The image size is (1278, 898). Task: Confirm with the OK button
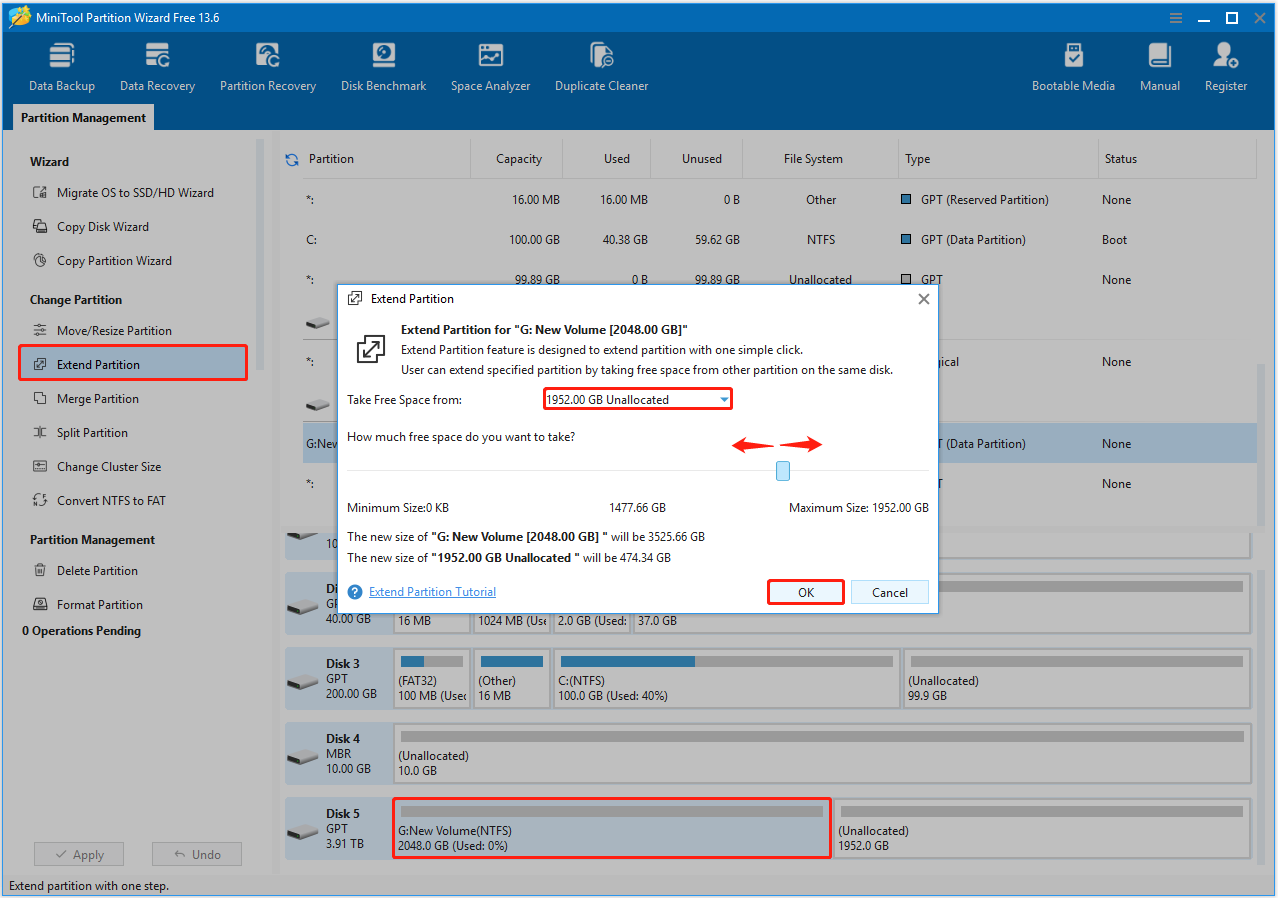(805, 591)
